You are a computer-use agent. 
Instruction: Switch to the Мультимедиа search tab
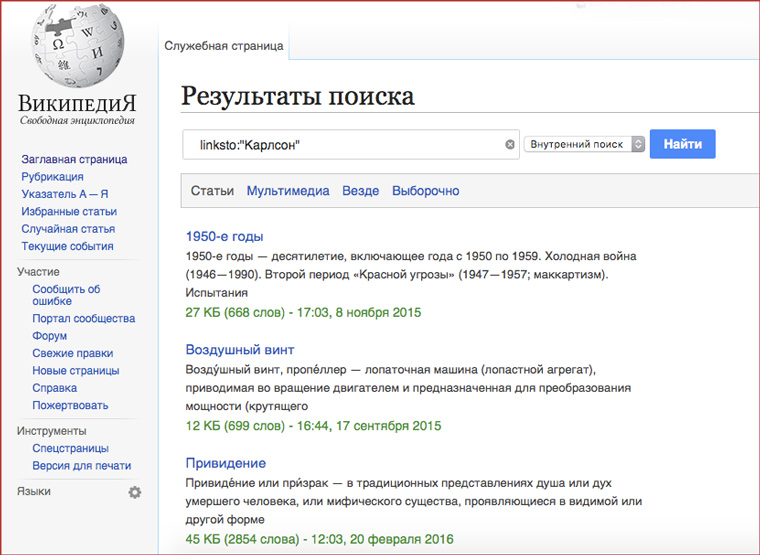tap(288, 191)
